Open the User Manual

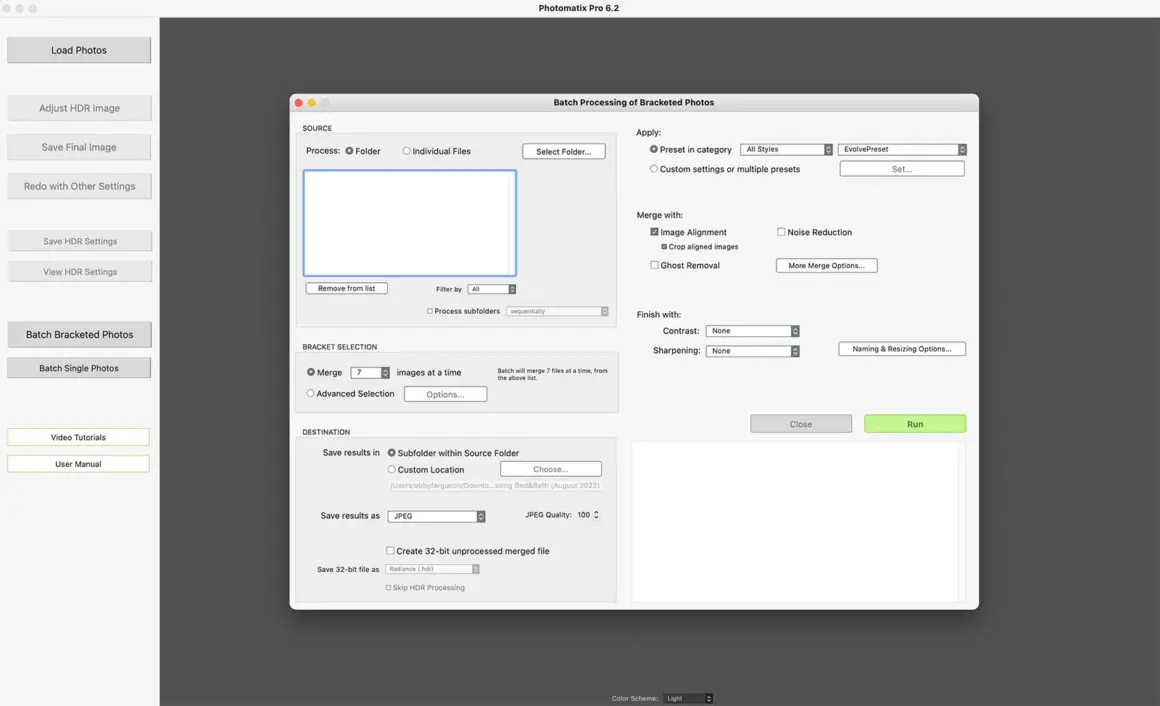(x=78, y=464)
